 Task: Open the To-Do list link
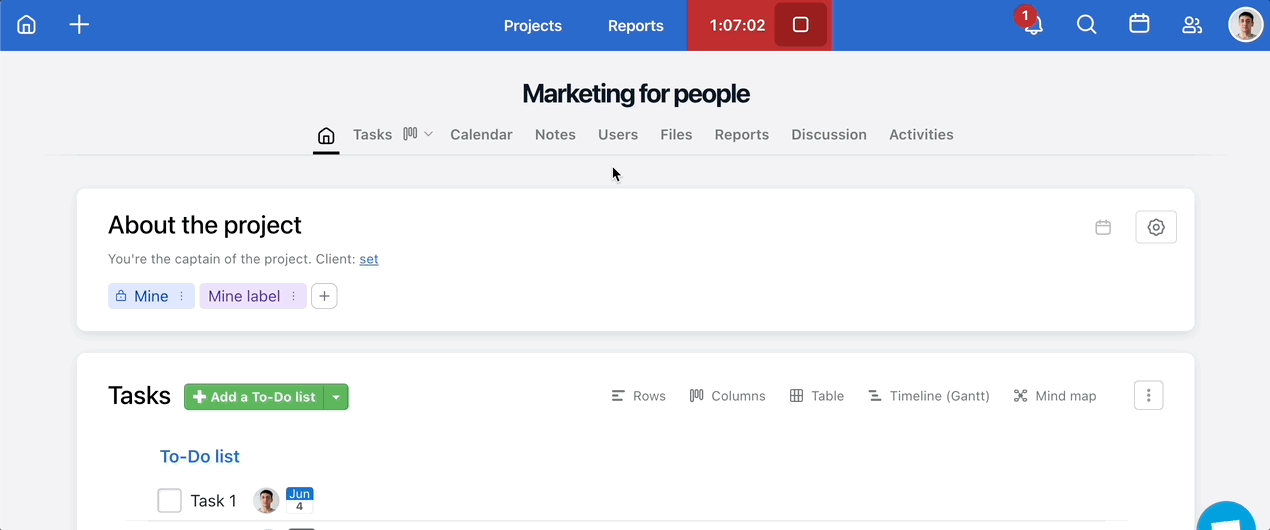[200, 456]
